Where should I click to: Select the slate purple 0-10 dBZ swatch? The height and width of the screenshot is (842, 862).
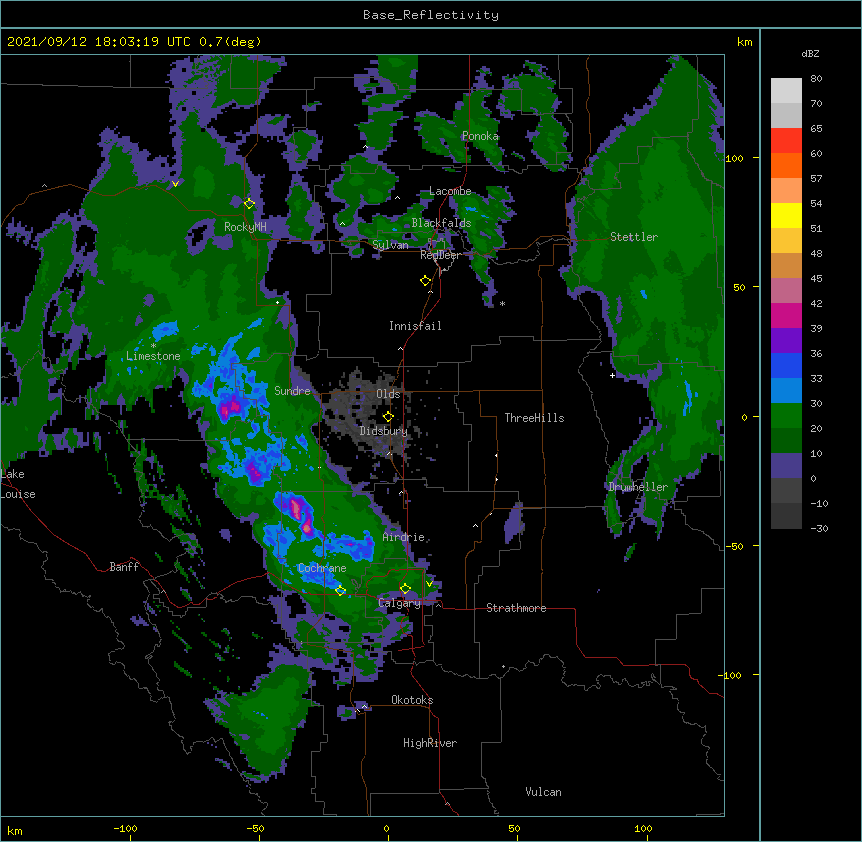click(786, 466)
